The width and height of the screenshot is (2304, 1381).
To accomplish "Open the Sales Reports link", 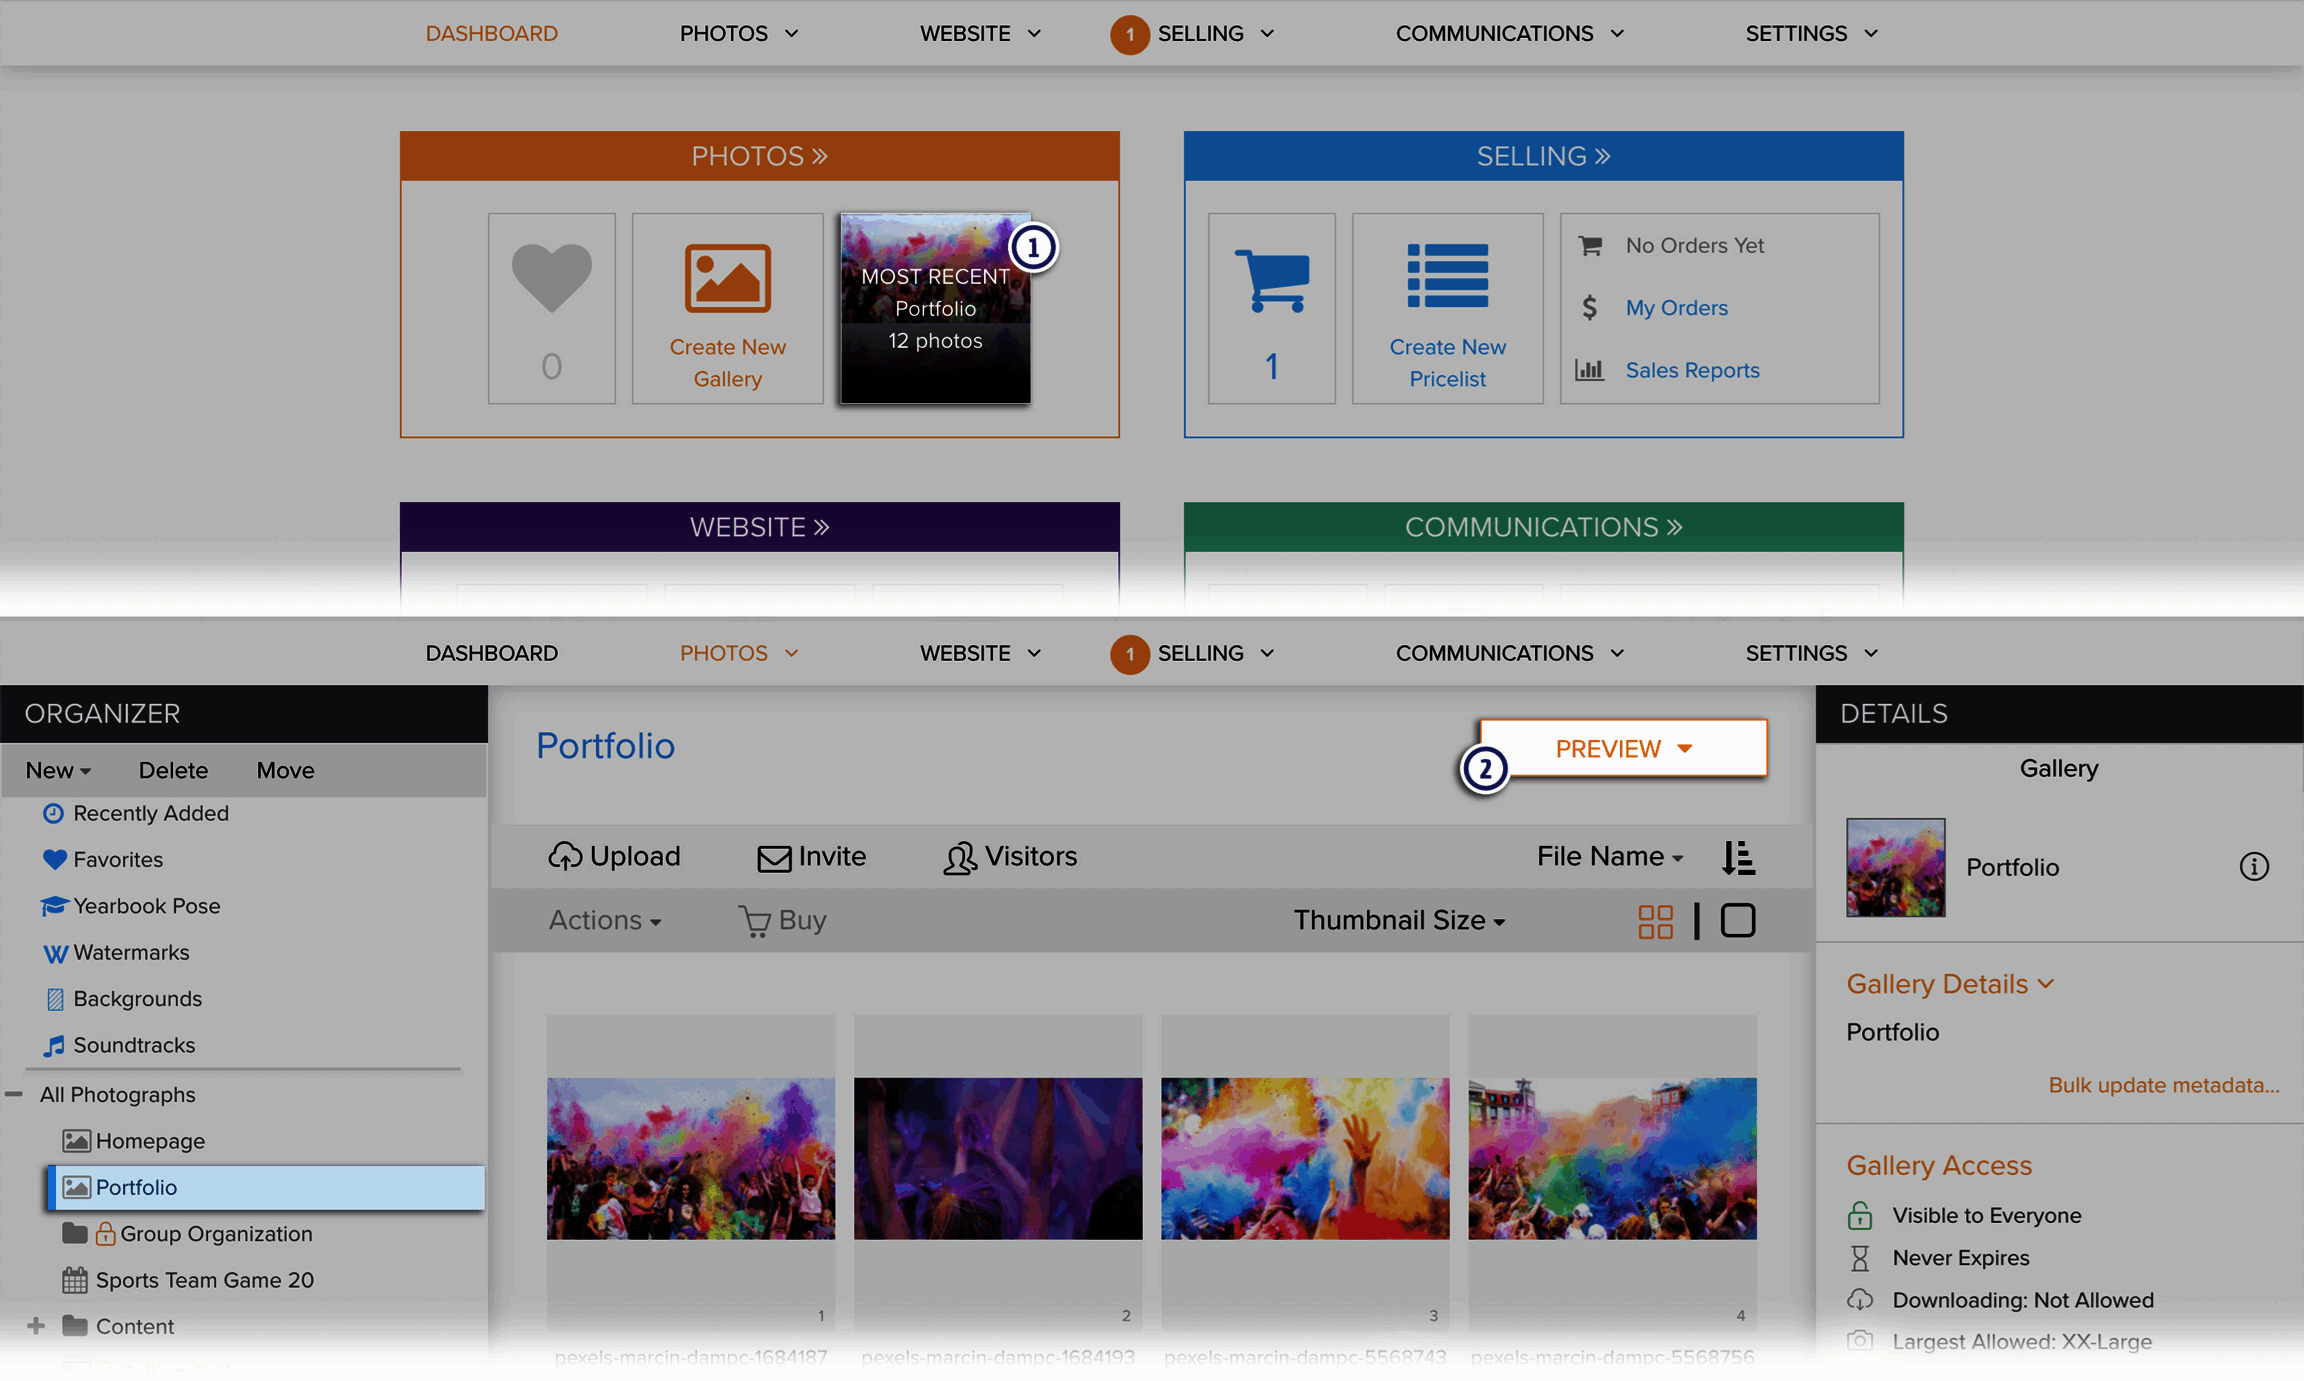I will tap(1692, 370).
